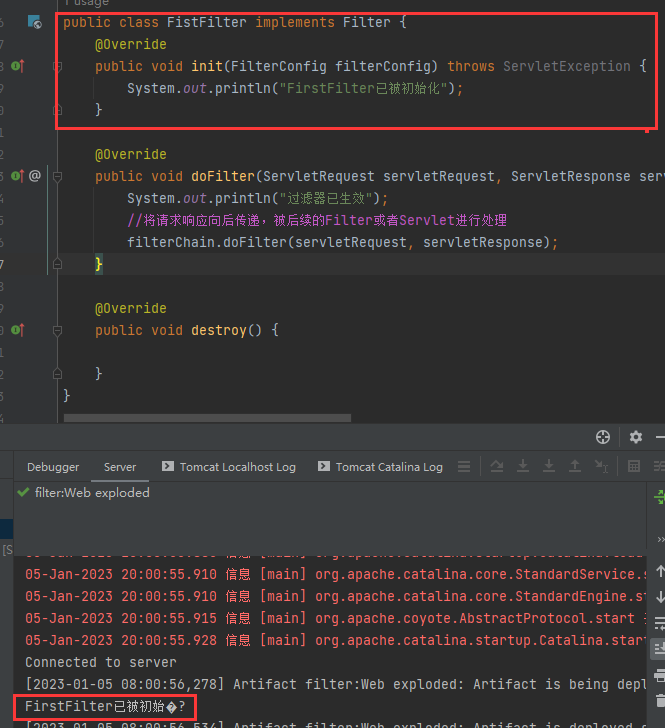Collapse the init method code block
Image resolution: width=665 pixels, height=728 pixels.
(x=58, y=66)
